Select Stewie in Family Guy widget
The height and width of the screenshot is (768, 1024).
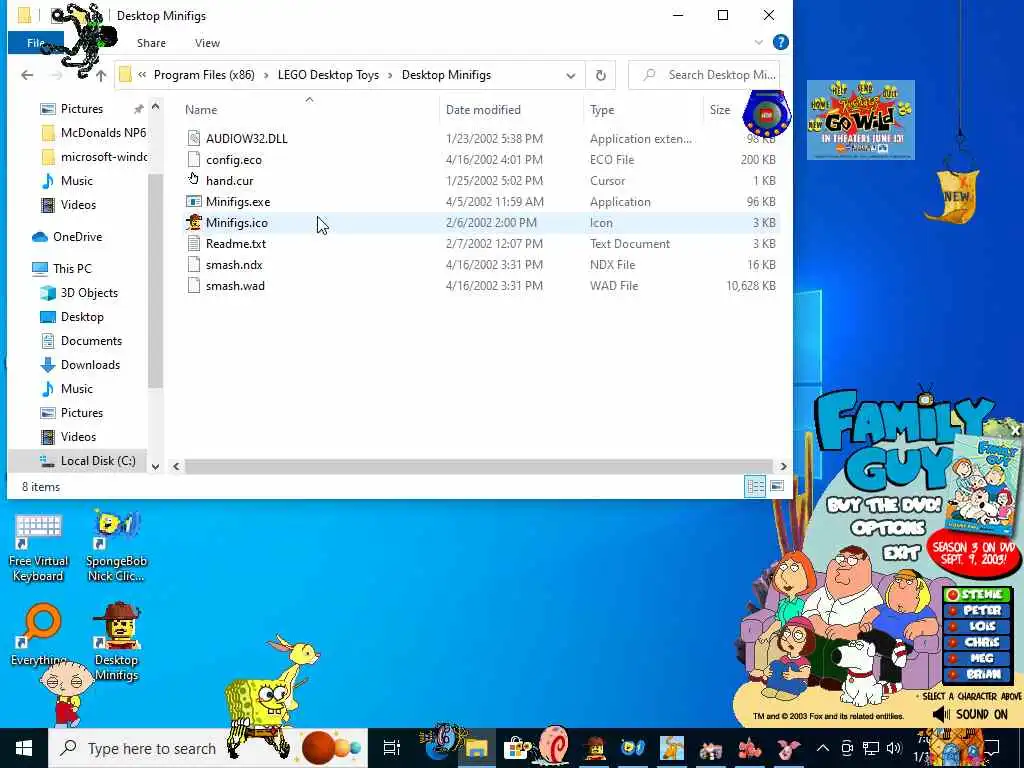tap(977, 594)
